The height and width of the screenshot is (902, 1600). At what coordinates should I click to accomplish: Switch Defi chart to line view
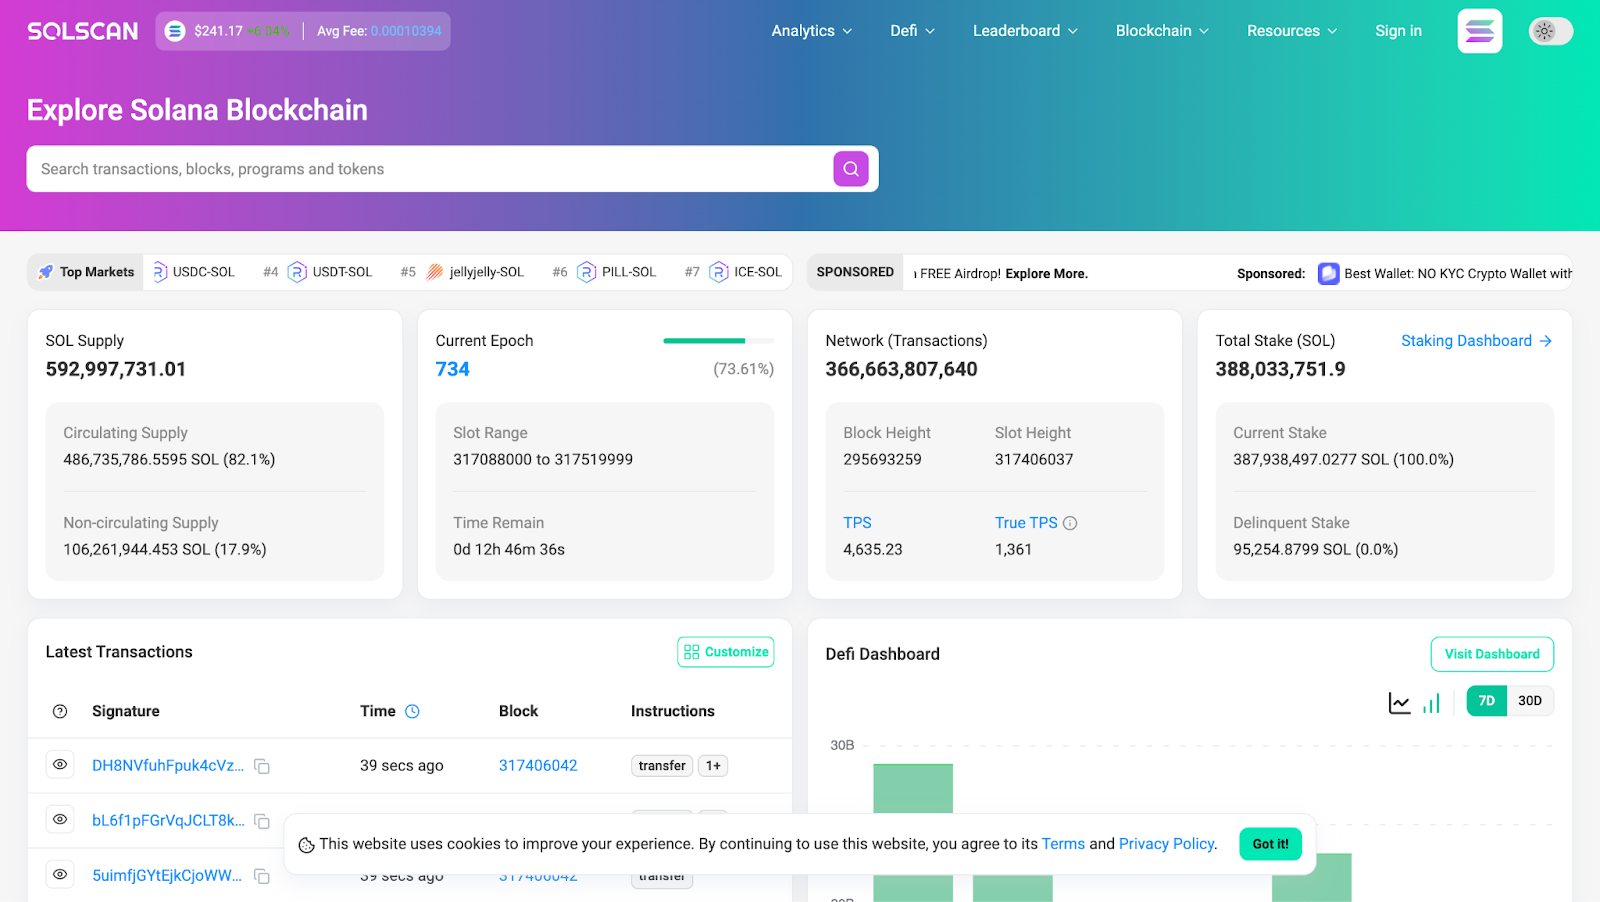1399,703
